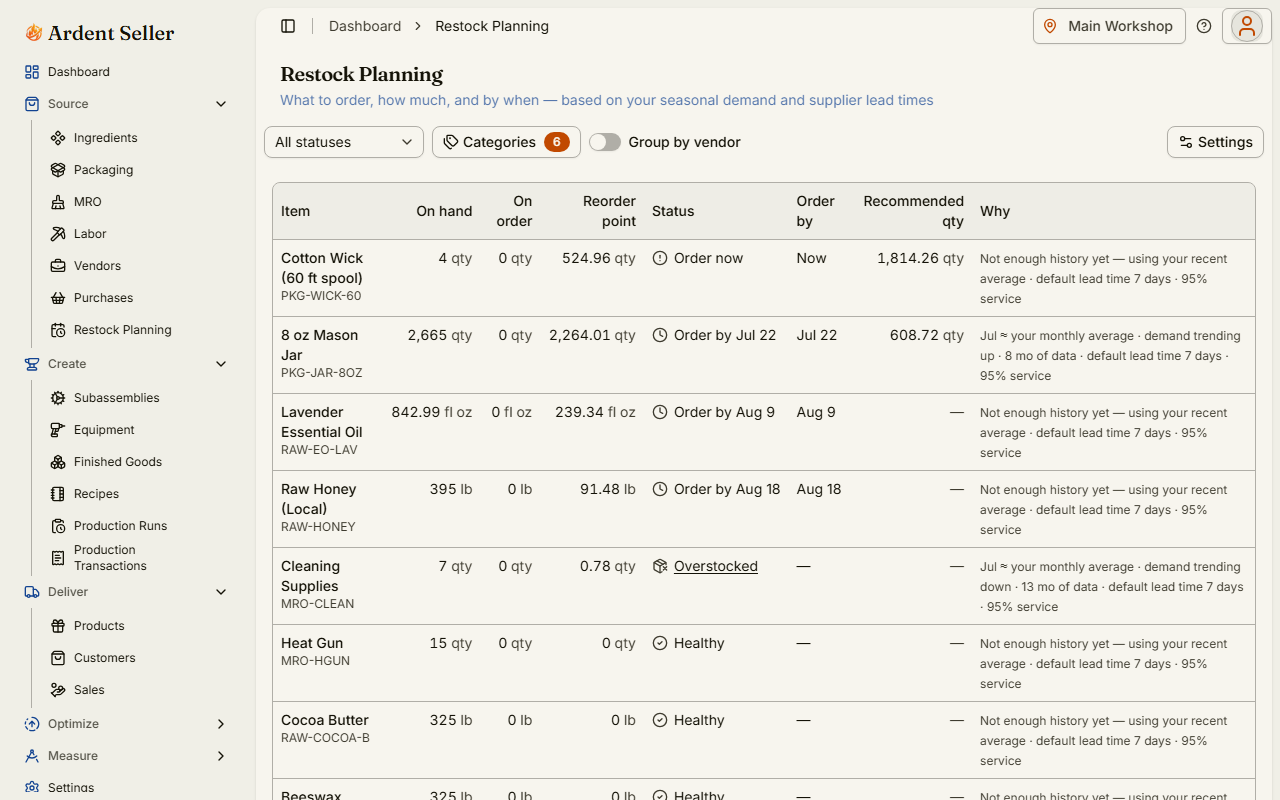Screen dimensions: 1280x800
Task: Open the user profile avatar
Action: 1246,26
